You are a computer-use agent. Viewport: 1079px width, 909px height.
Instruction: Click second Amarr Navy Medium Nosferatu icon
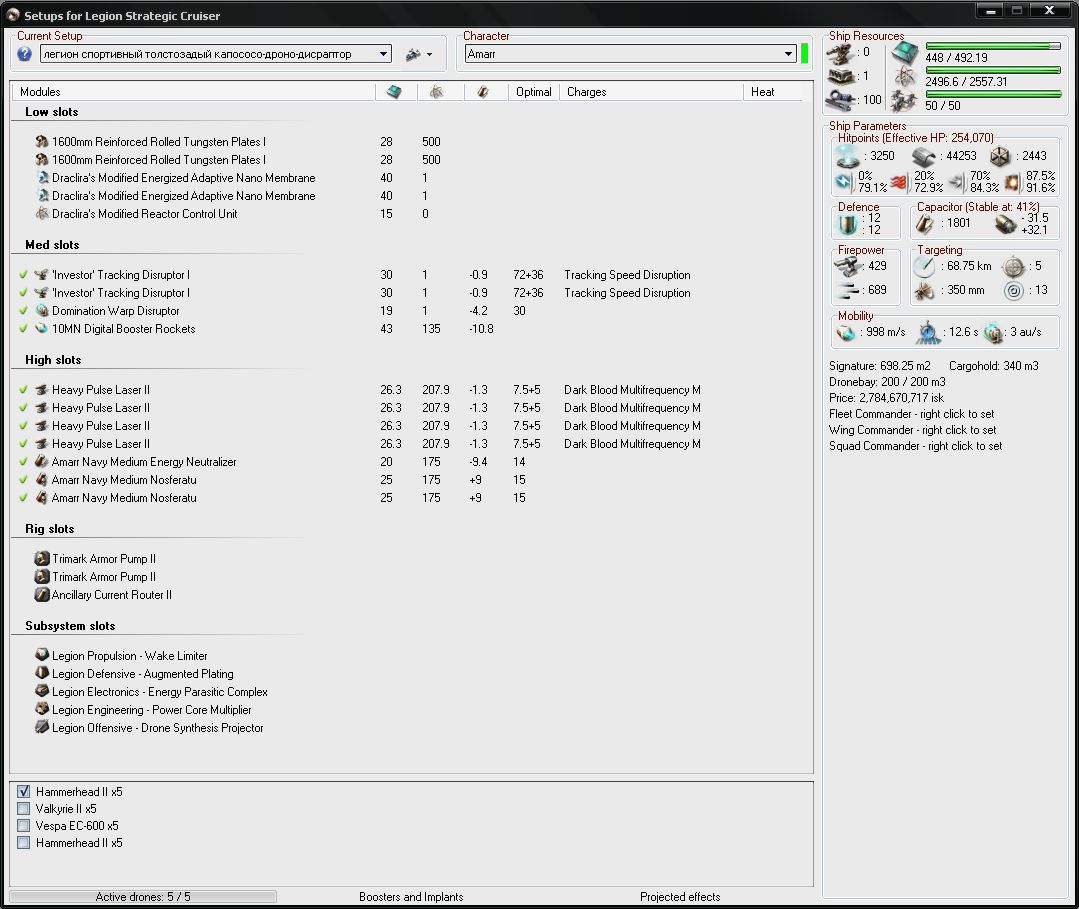(x=42, y=497)
